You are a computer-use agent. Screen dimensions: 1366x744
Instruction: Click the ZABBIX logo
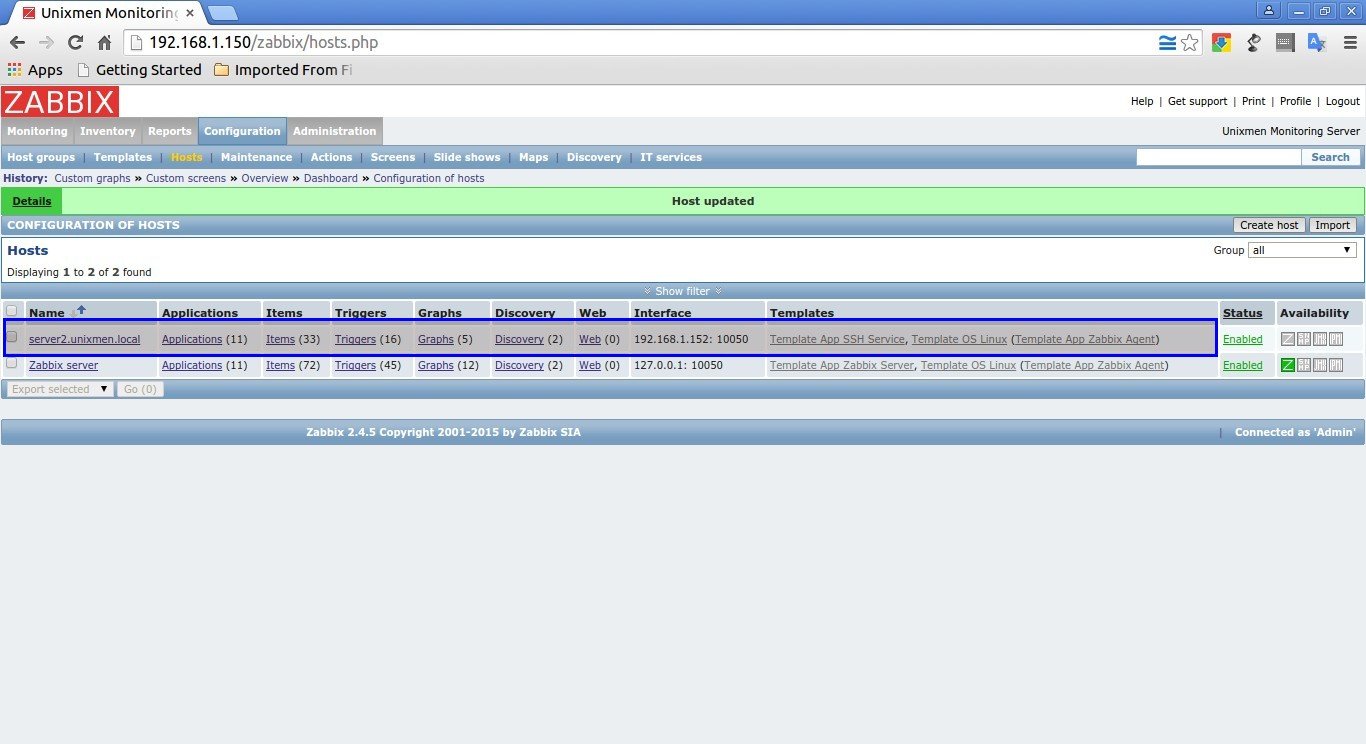click(x=60, y=102)
